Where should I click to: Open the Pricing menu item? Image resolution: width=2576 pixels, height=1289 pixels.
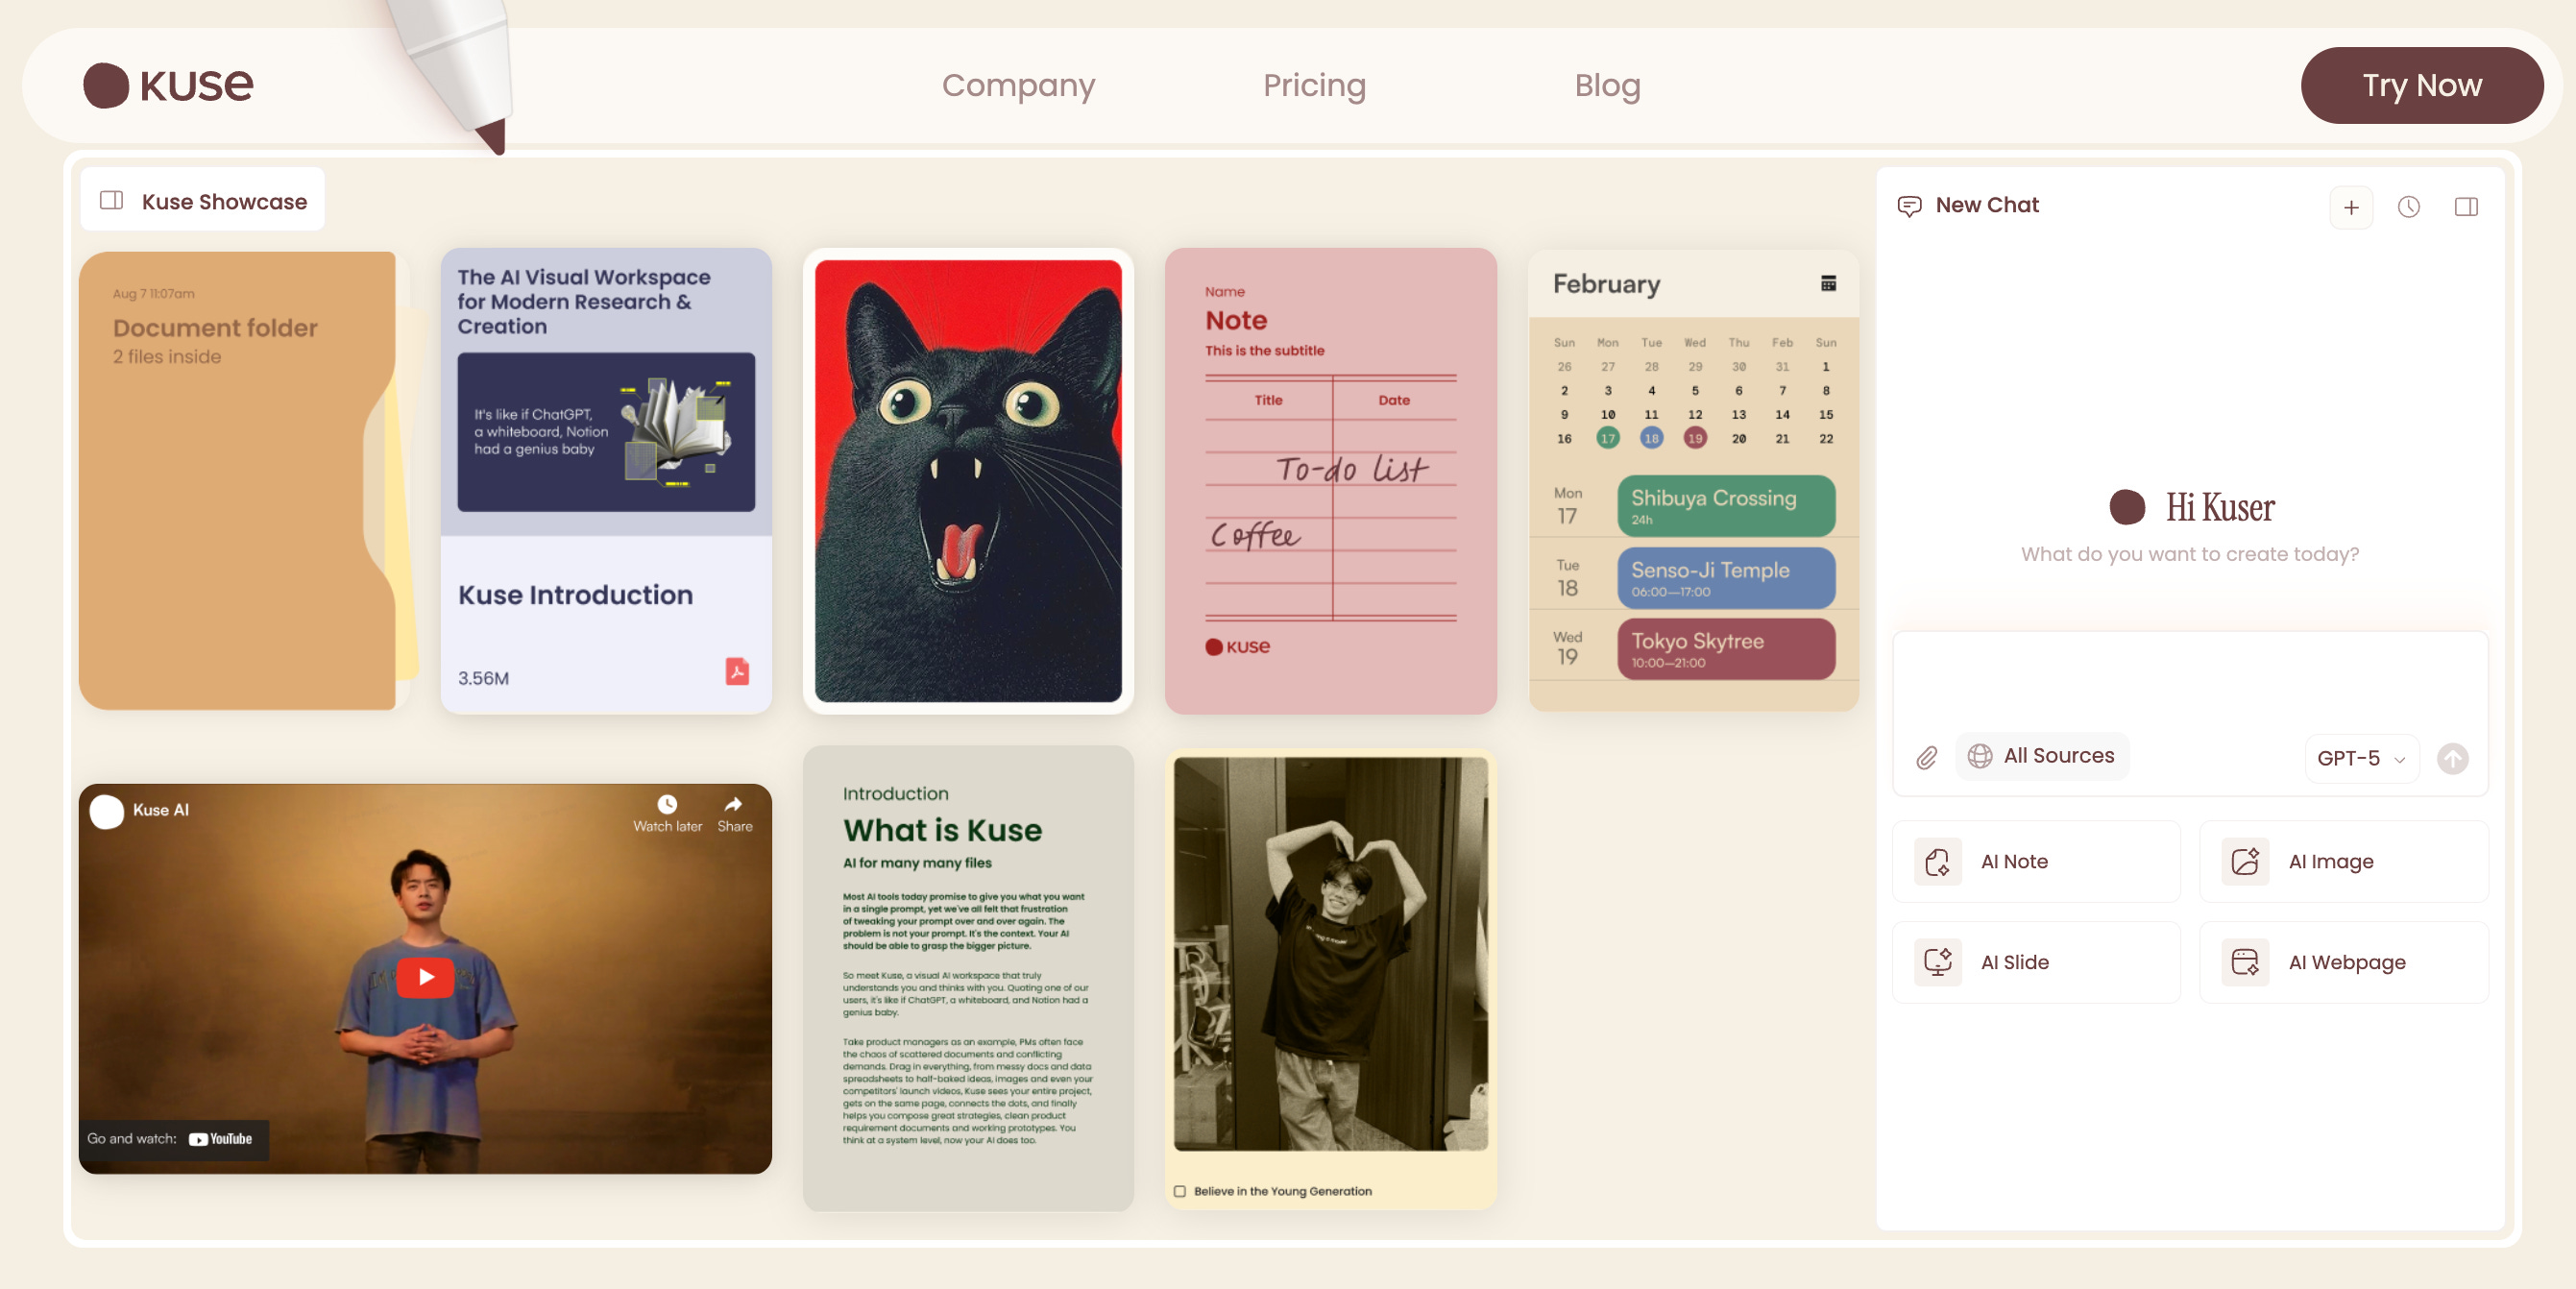1314,85
